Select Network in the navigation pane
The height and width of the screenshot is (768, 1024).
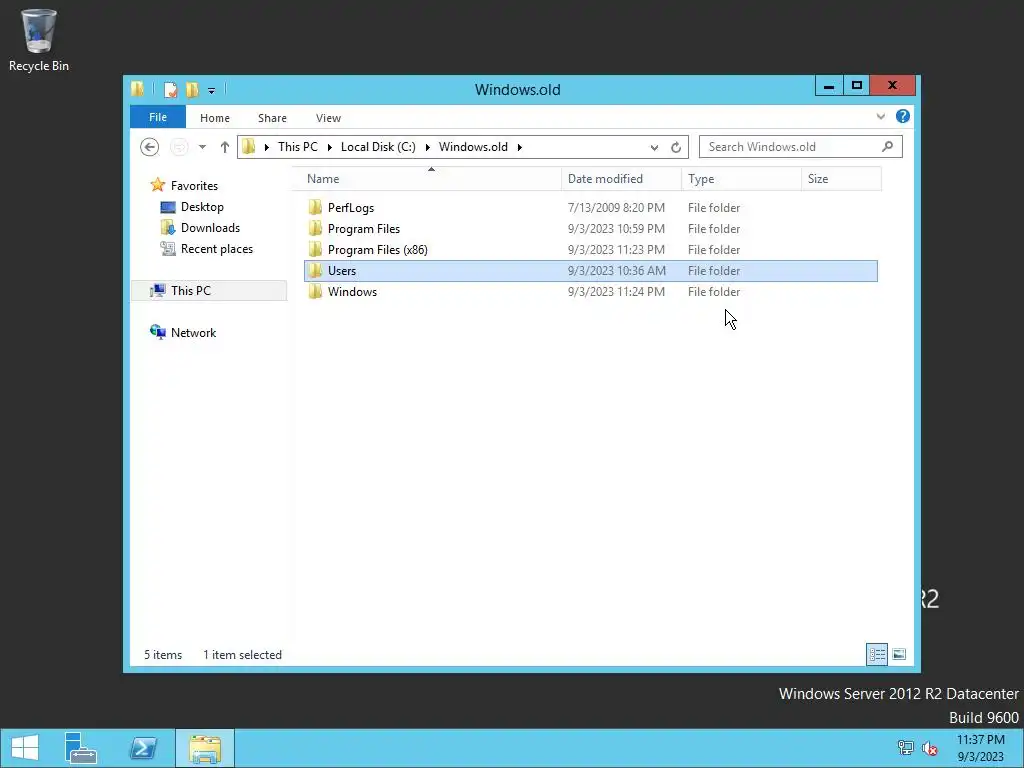(x=193, y=332)
